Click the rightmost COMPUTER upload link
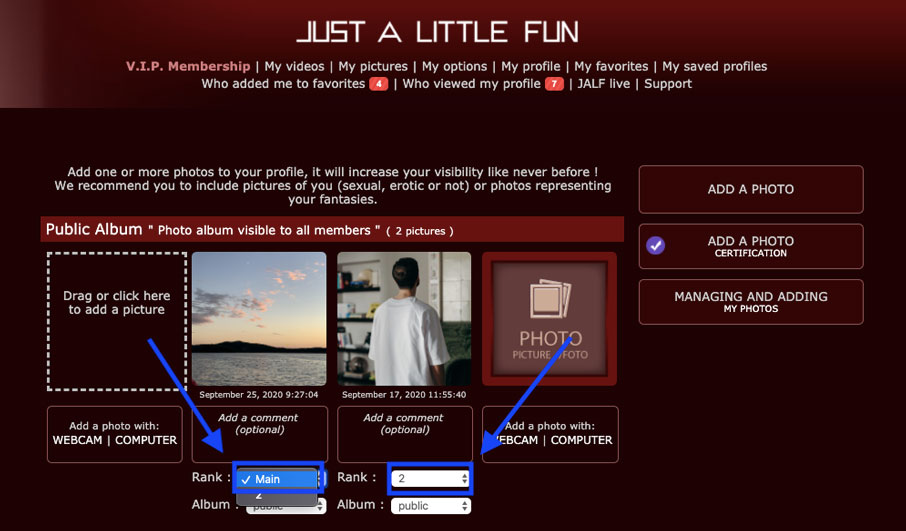The height and width of the screenshot is (531, 906). pos(581,440)
